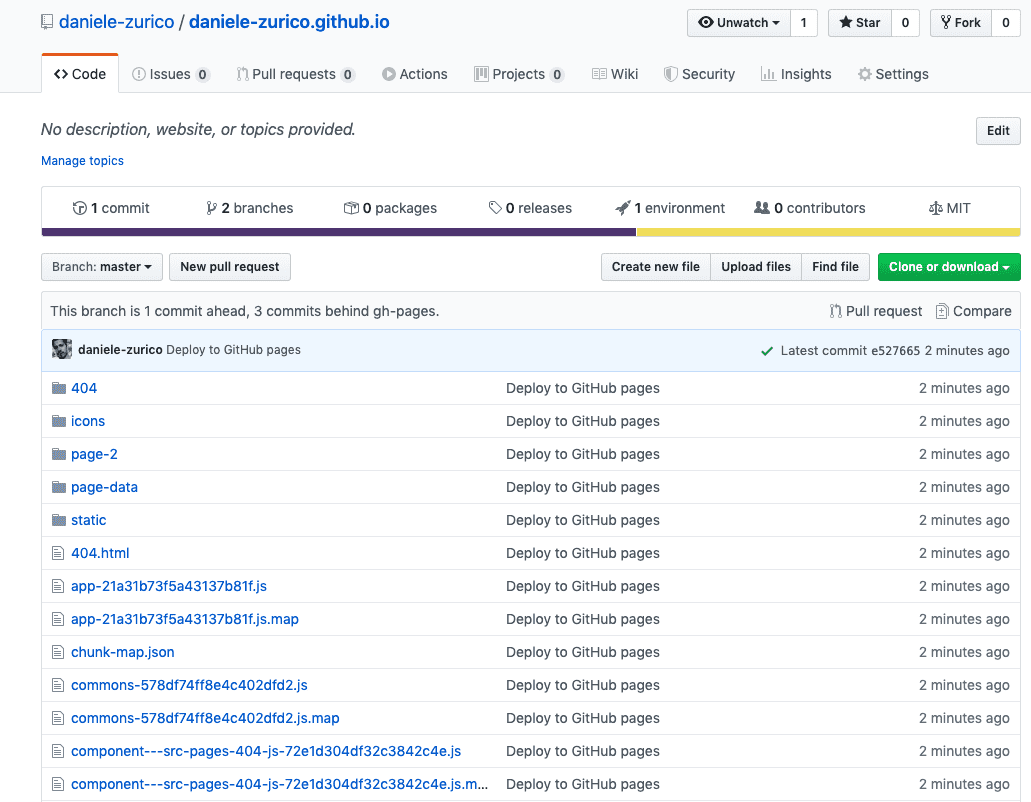Open packages via the package icon

tap(351, 207)
